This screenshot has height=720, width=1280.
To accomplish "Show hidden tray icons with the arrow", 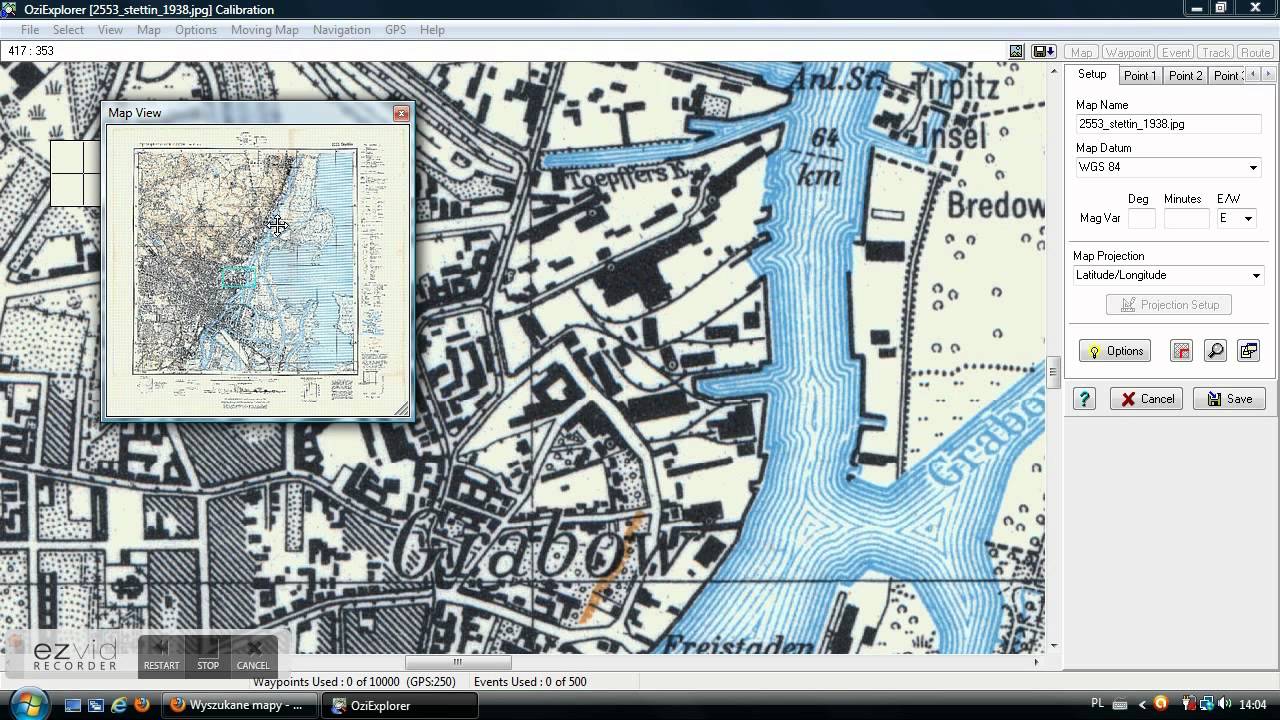I will (x=1143, y=705).
